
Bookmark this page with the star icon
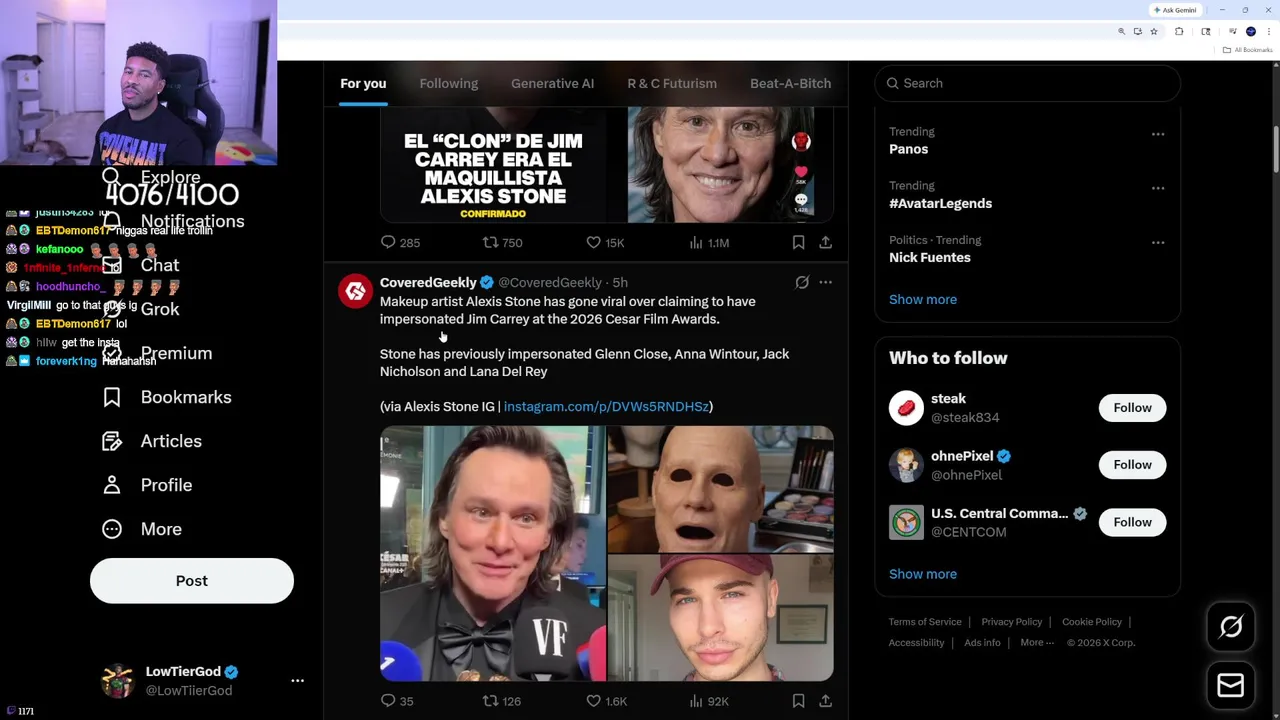(1153, 32)
